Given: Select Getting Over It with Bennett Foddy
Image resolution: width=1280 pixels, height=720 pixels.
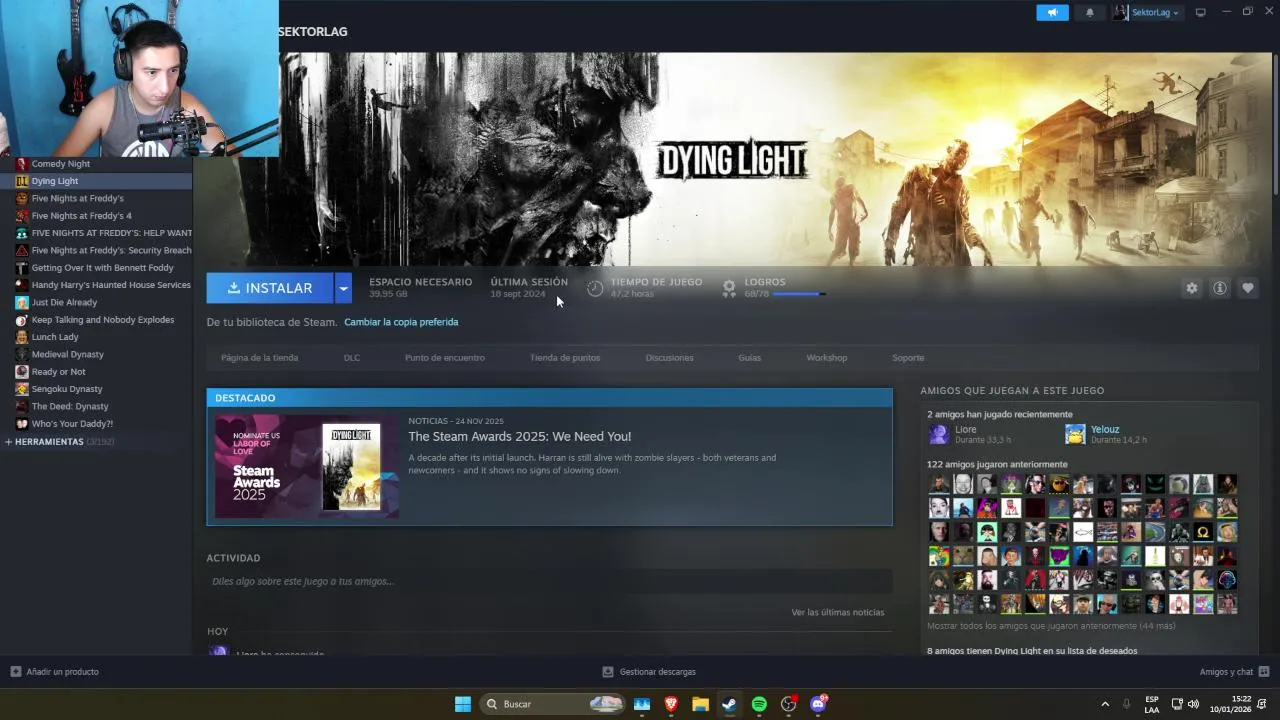Looking at the screenshot, I should click(x=96, y=268).
